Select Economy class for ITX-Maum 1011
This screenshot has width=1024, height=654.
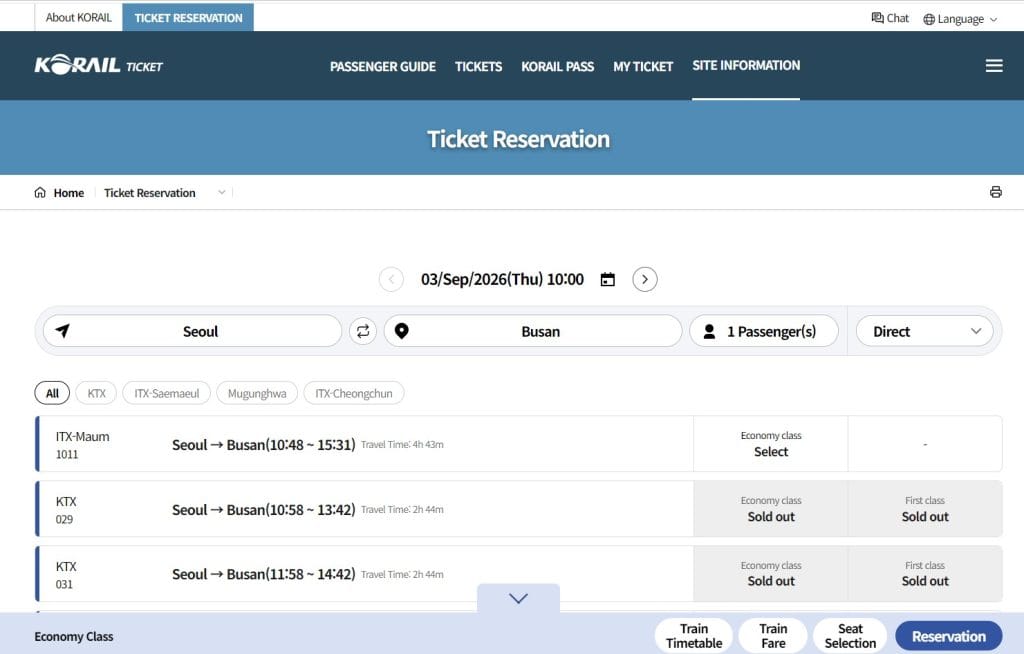(771, 444)
